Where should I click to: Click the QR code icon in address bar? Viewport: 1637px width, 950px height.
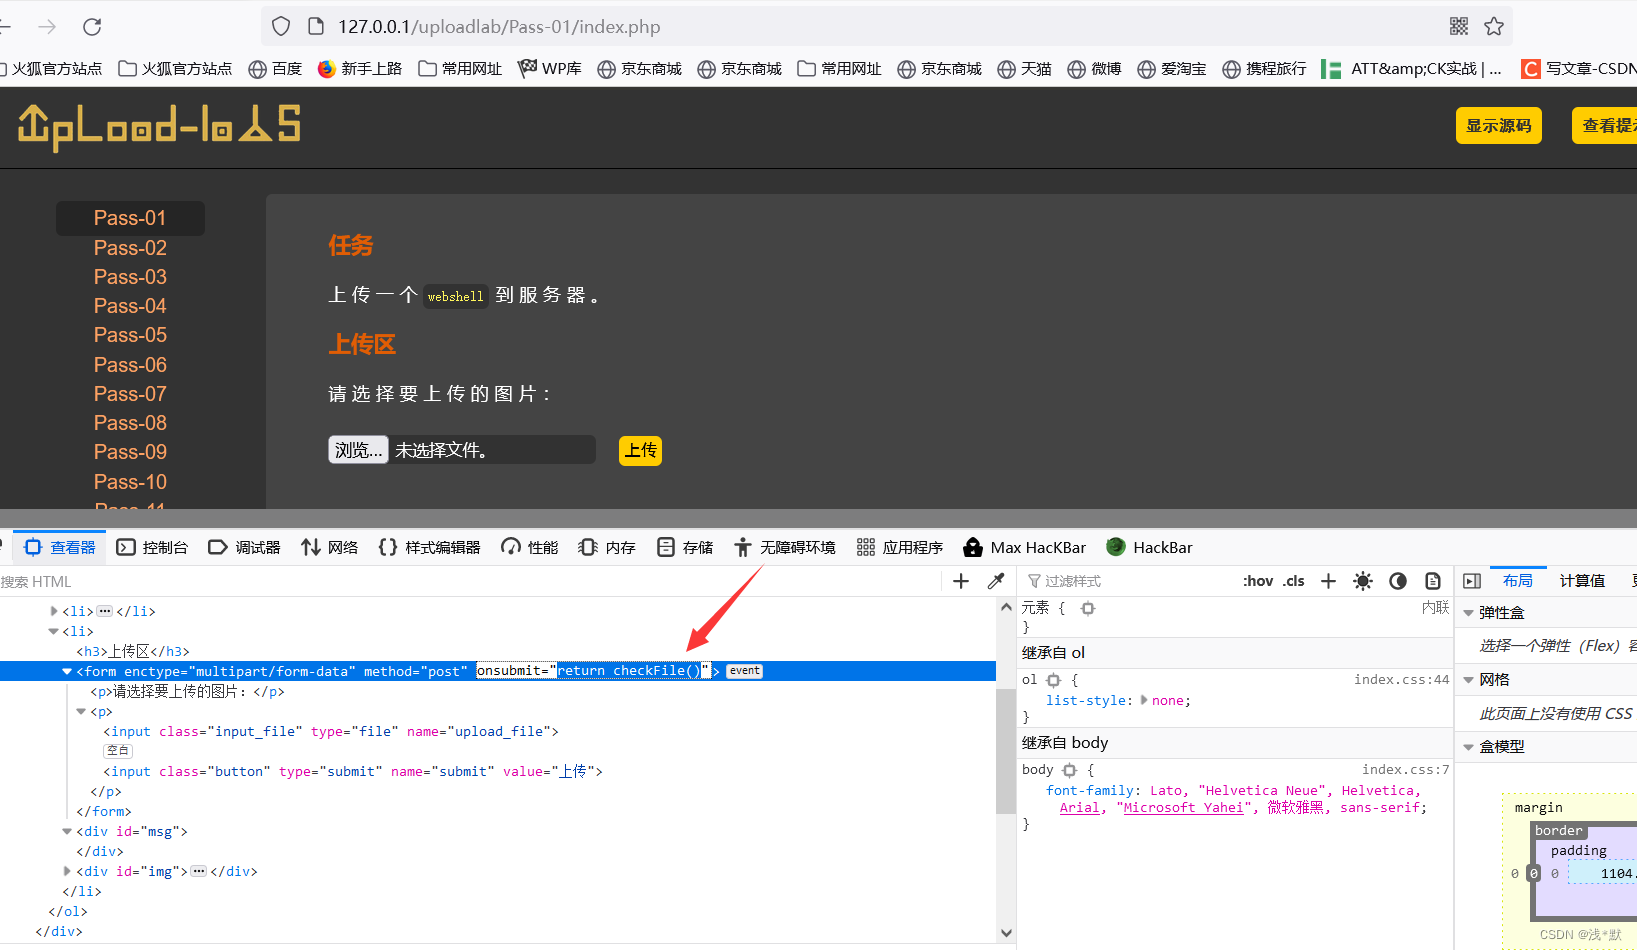point(1459,27)
